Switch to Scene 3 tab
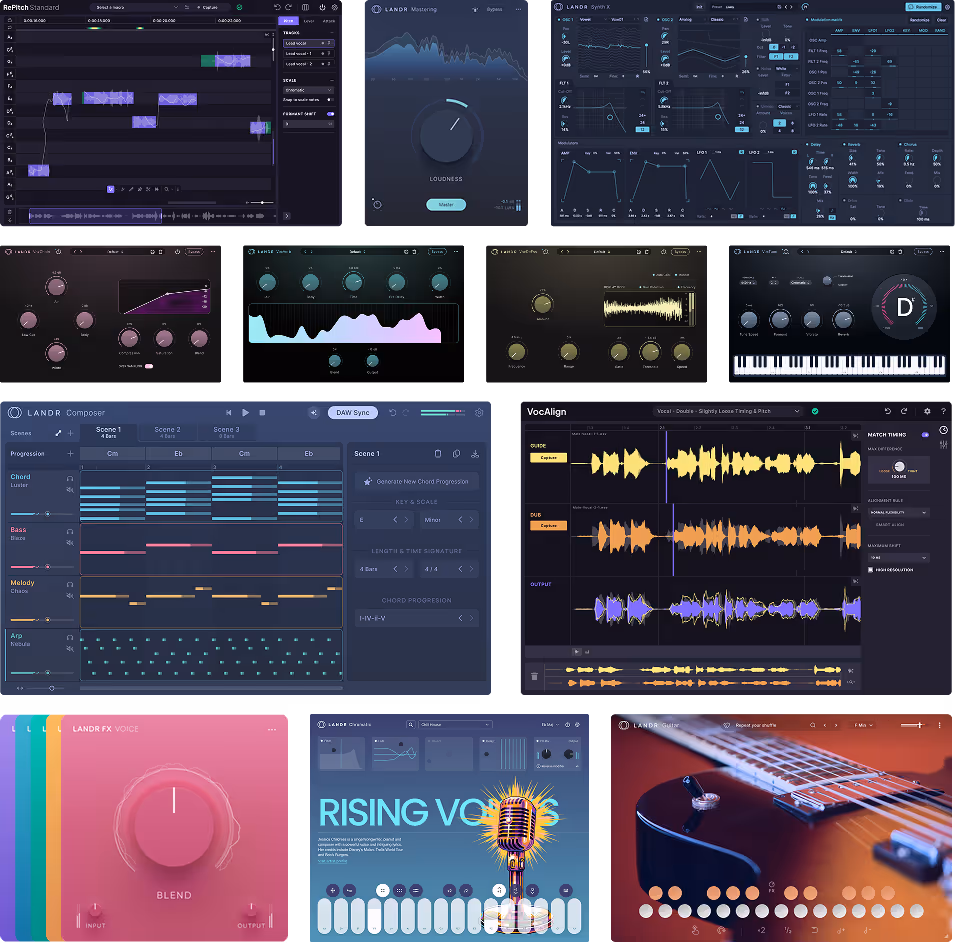Image resolution: width=955 pixels, height=943 pixels. (226, 432)
